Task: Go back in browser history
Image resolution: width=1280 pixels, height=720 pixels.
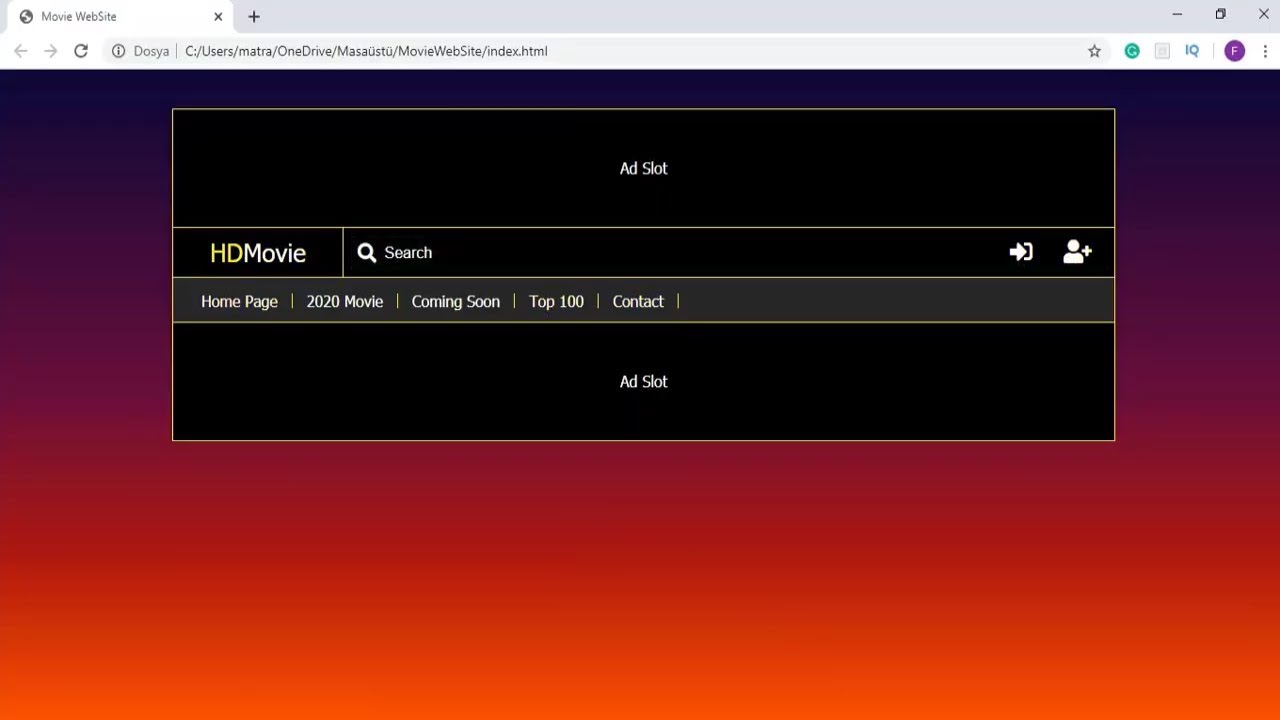Action: [21, 51]
